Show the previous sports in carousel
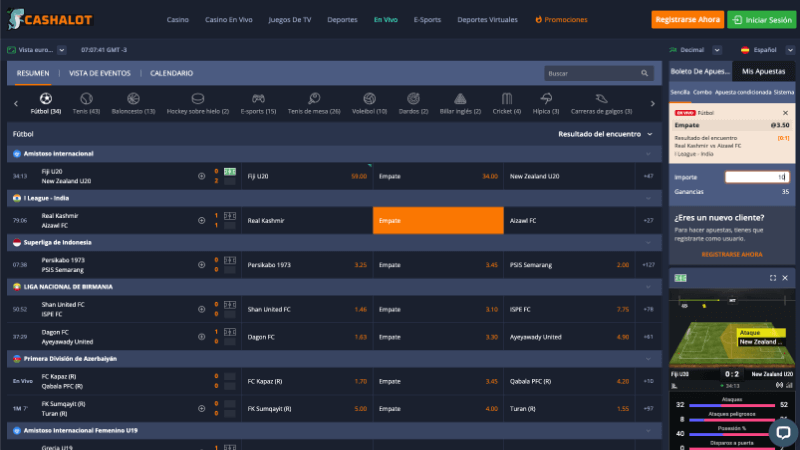The width and height of the screenshot is (800, 450). click(x=16, y=104)
